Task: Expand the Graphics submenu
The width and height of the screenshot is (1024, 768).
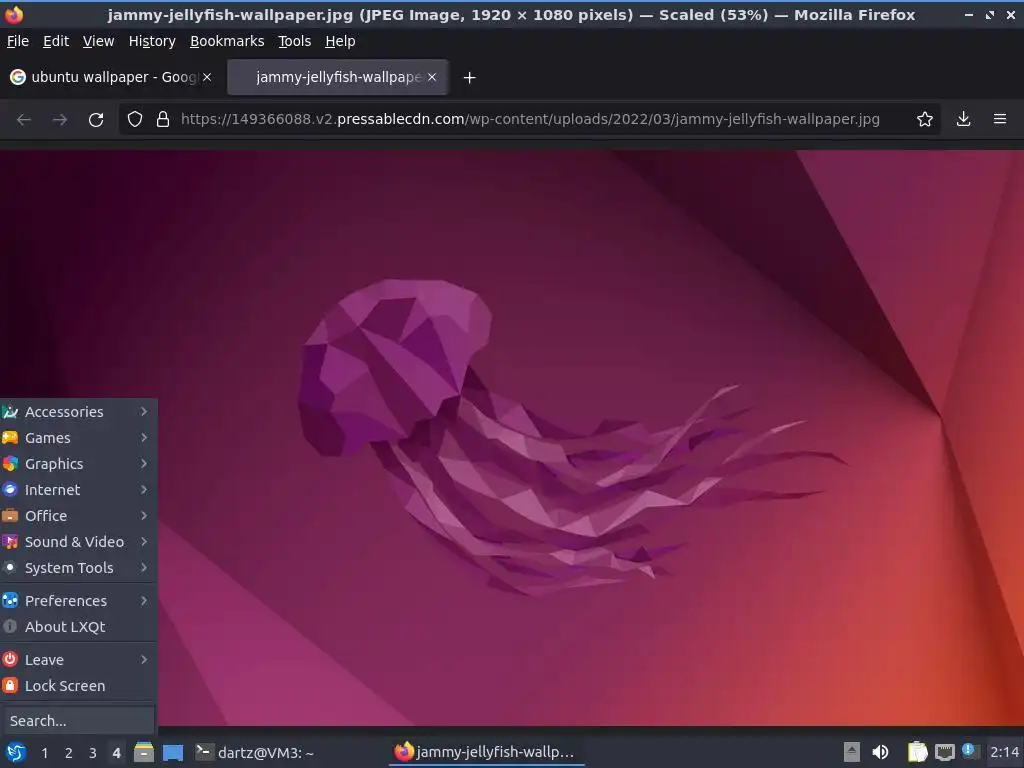Action: pos(78,464)
